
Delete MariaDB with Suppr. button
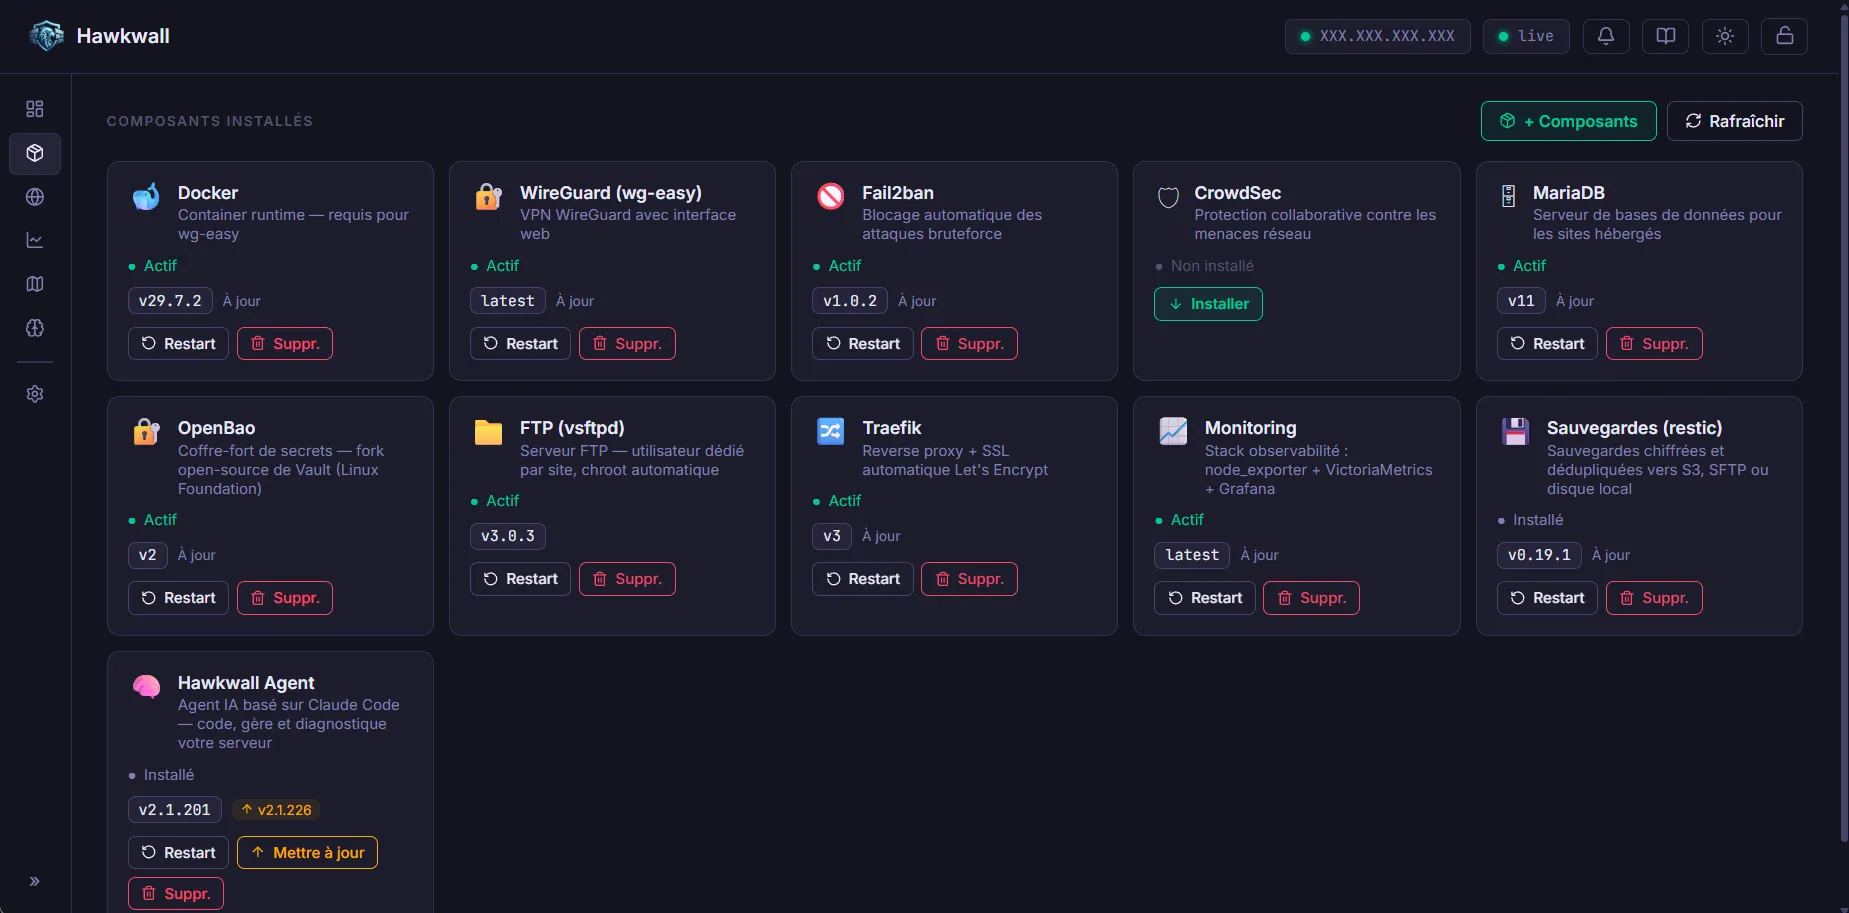click(1654, 344)
